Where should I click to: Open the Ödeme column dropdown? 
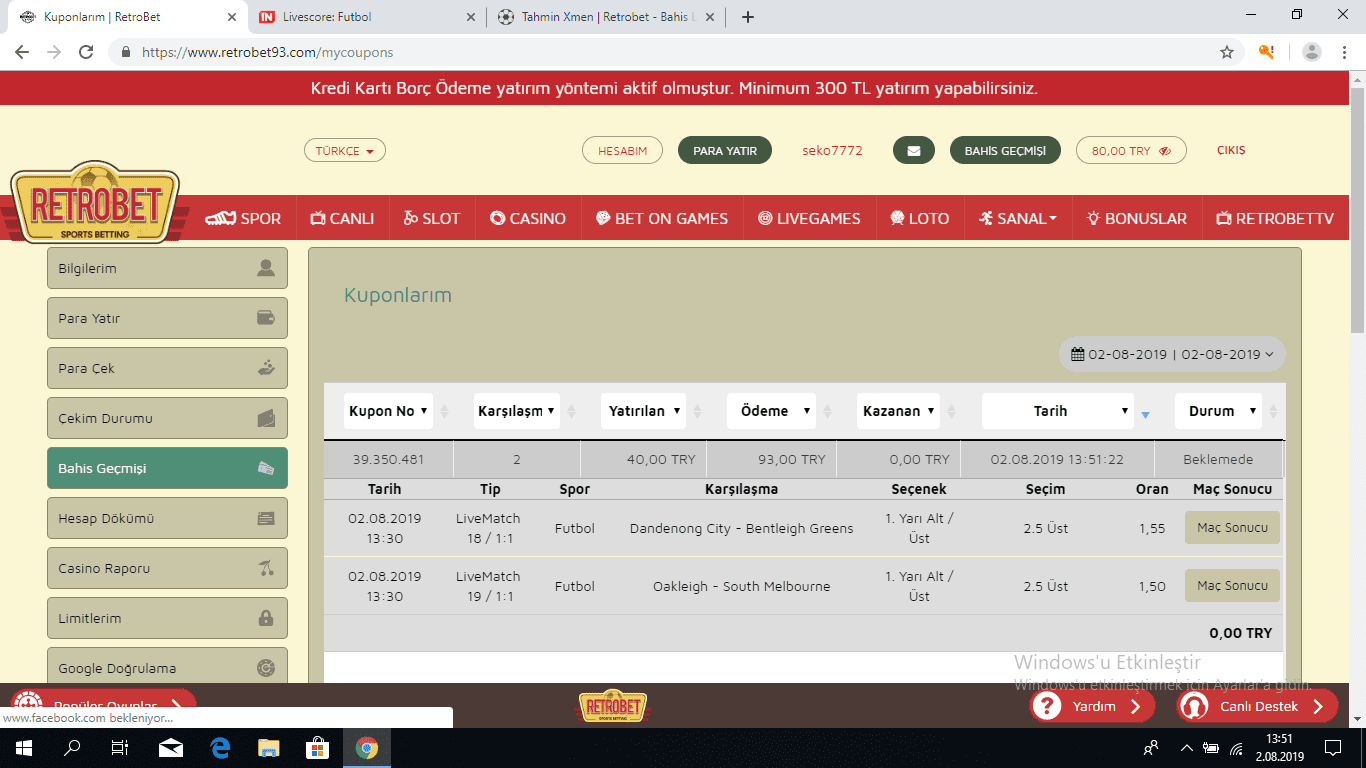772,411
